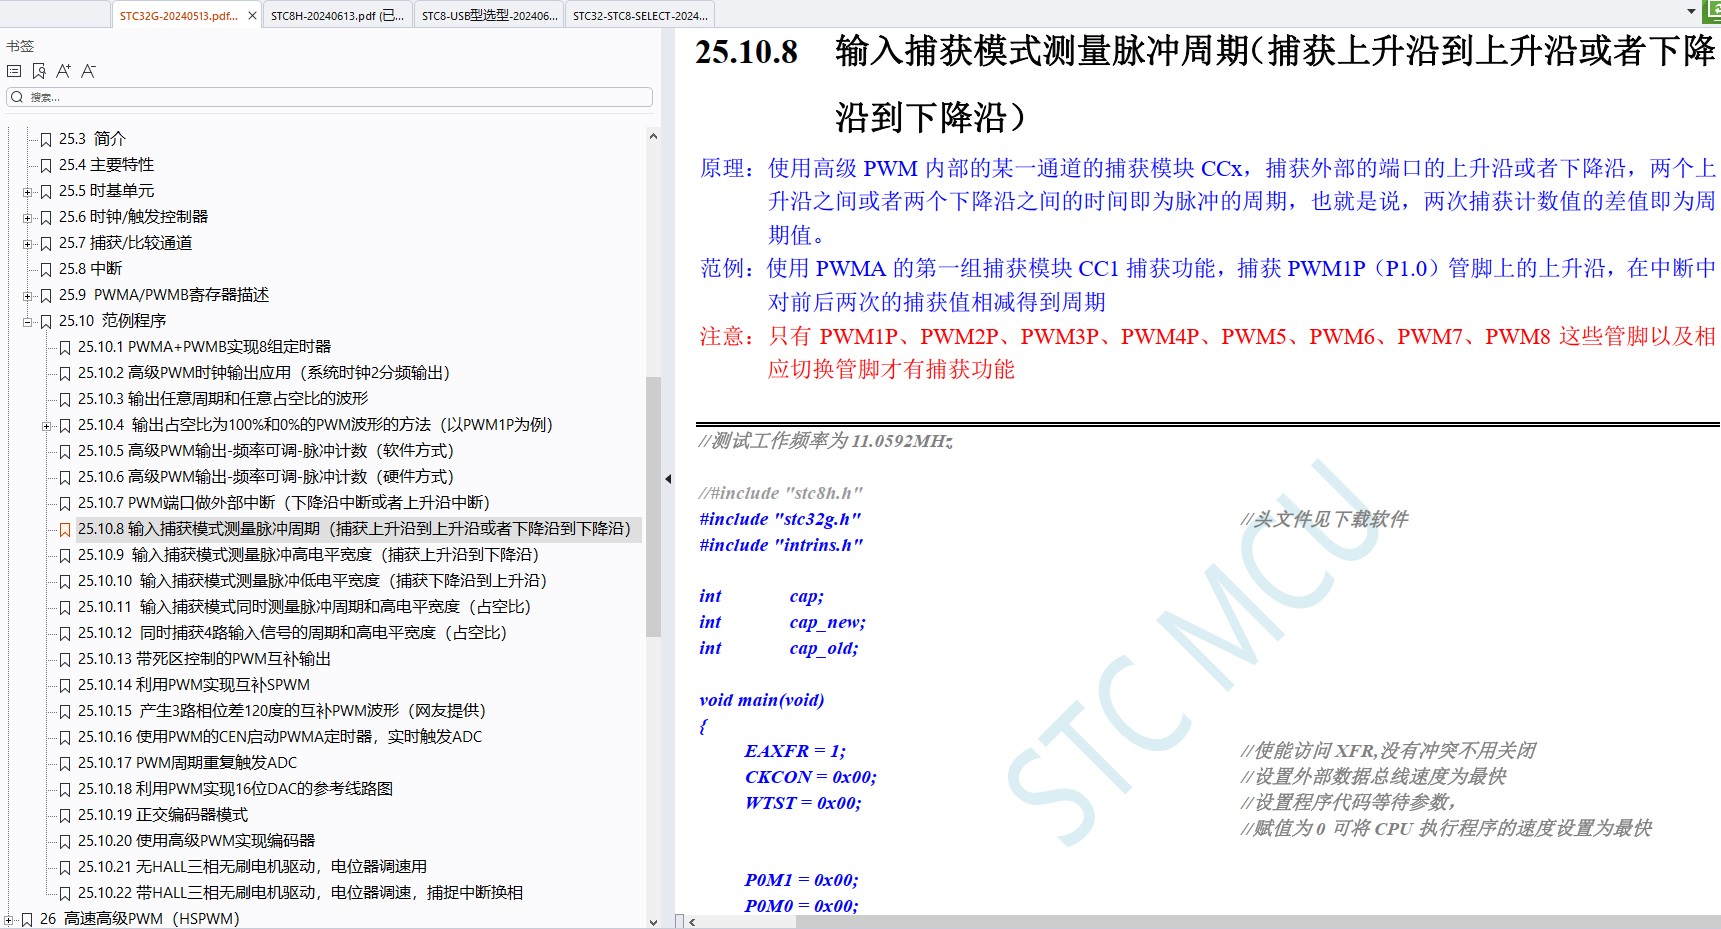The width and height of the screenshot is (1721, 929).
Task: Click the orange bookmark icon beside 25.10.8
Action: 65,529
